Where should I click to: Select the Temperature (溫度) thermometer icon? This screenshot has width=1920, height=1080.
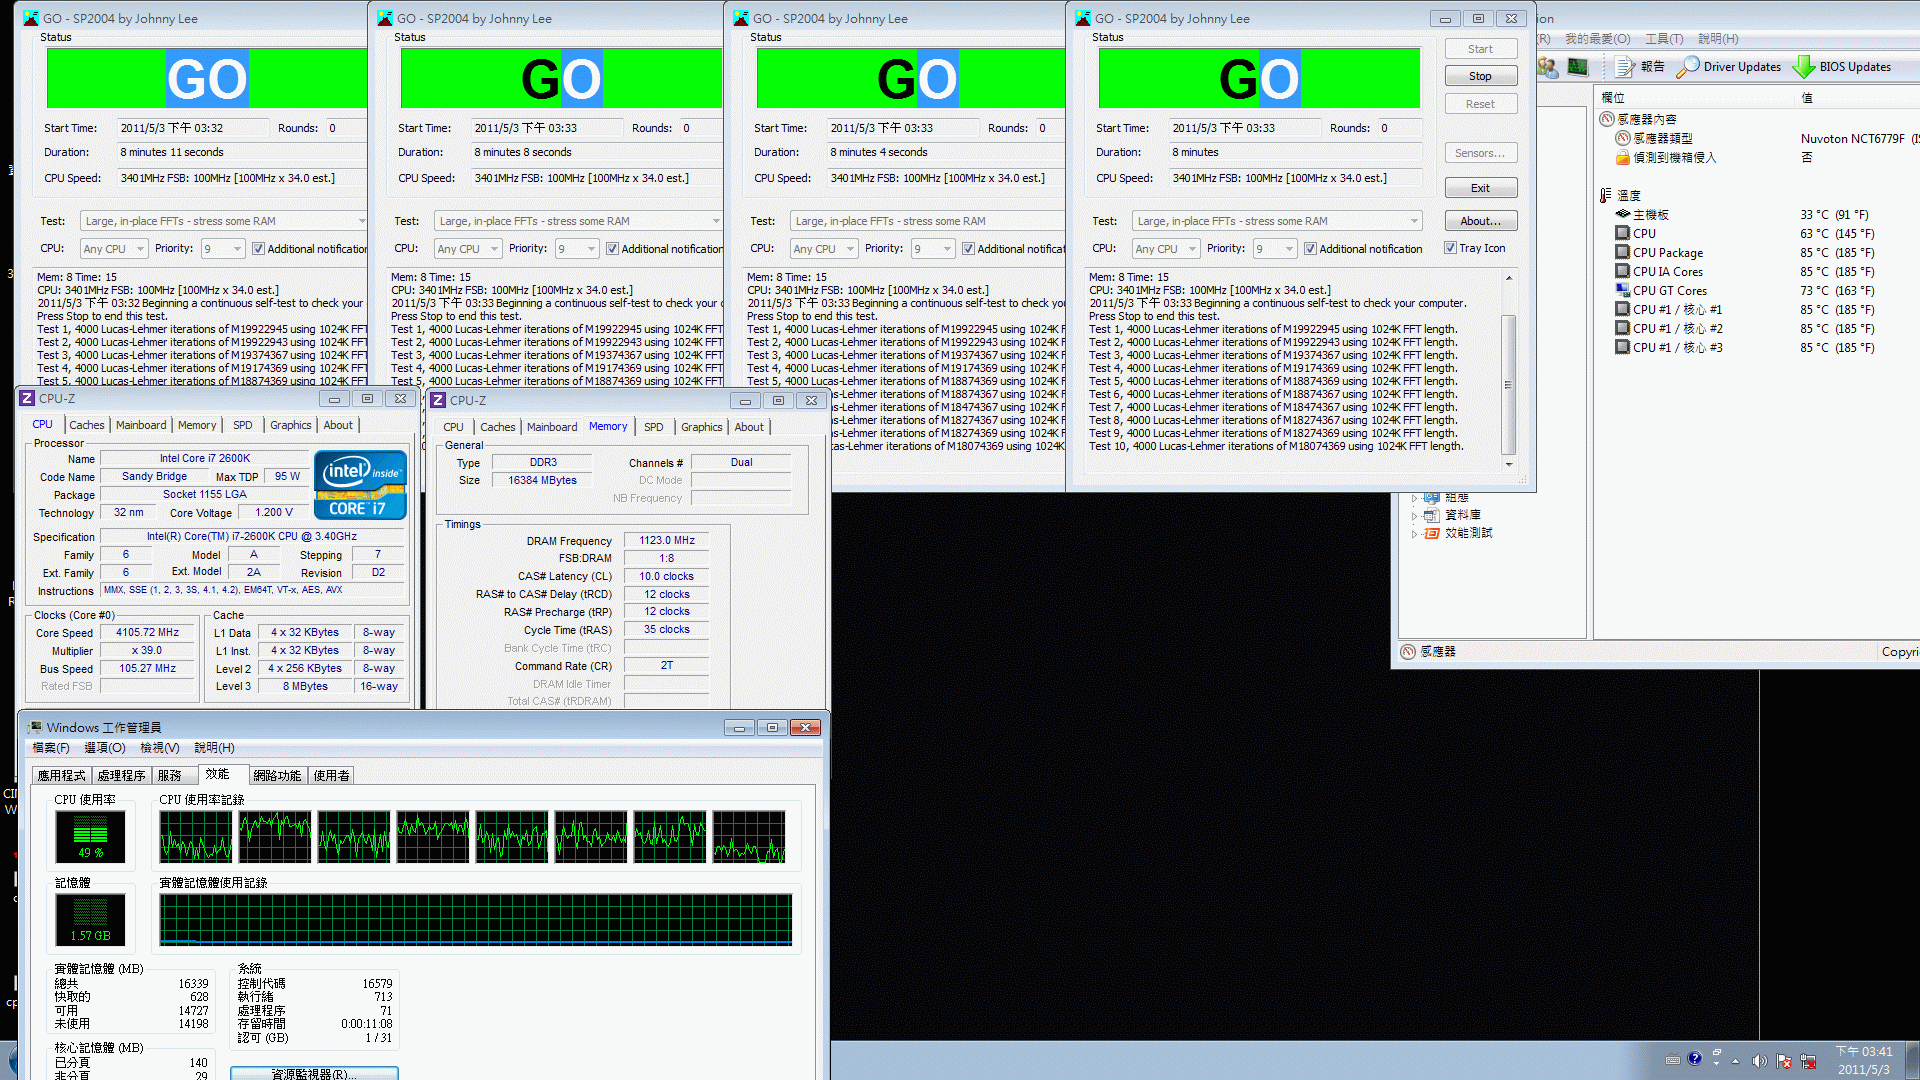click(x=1607, y=195)
